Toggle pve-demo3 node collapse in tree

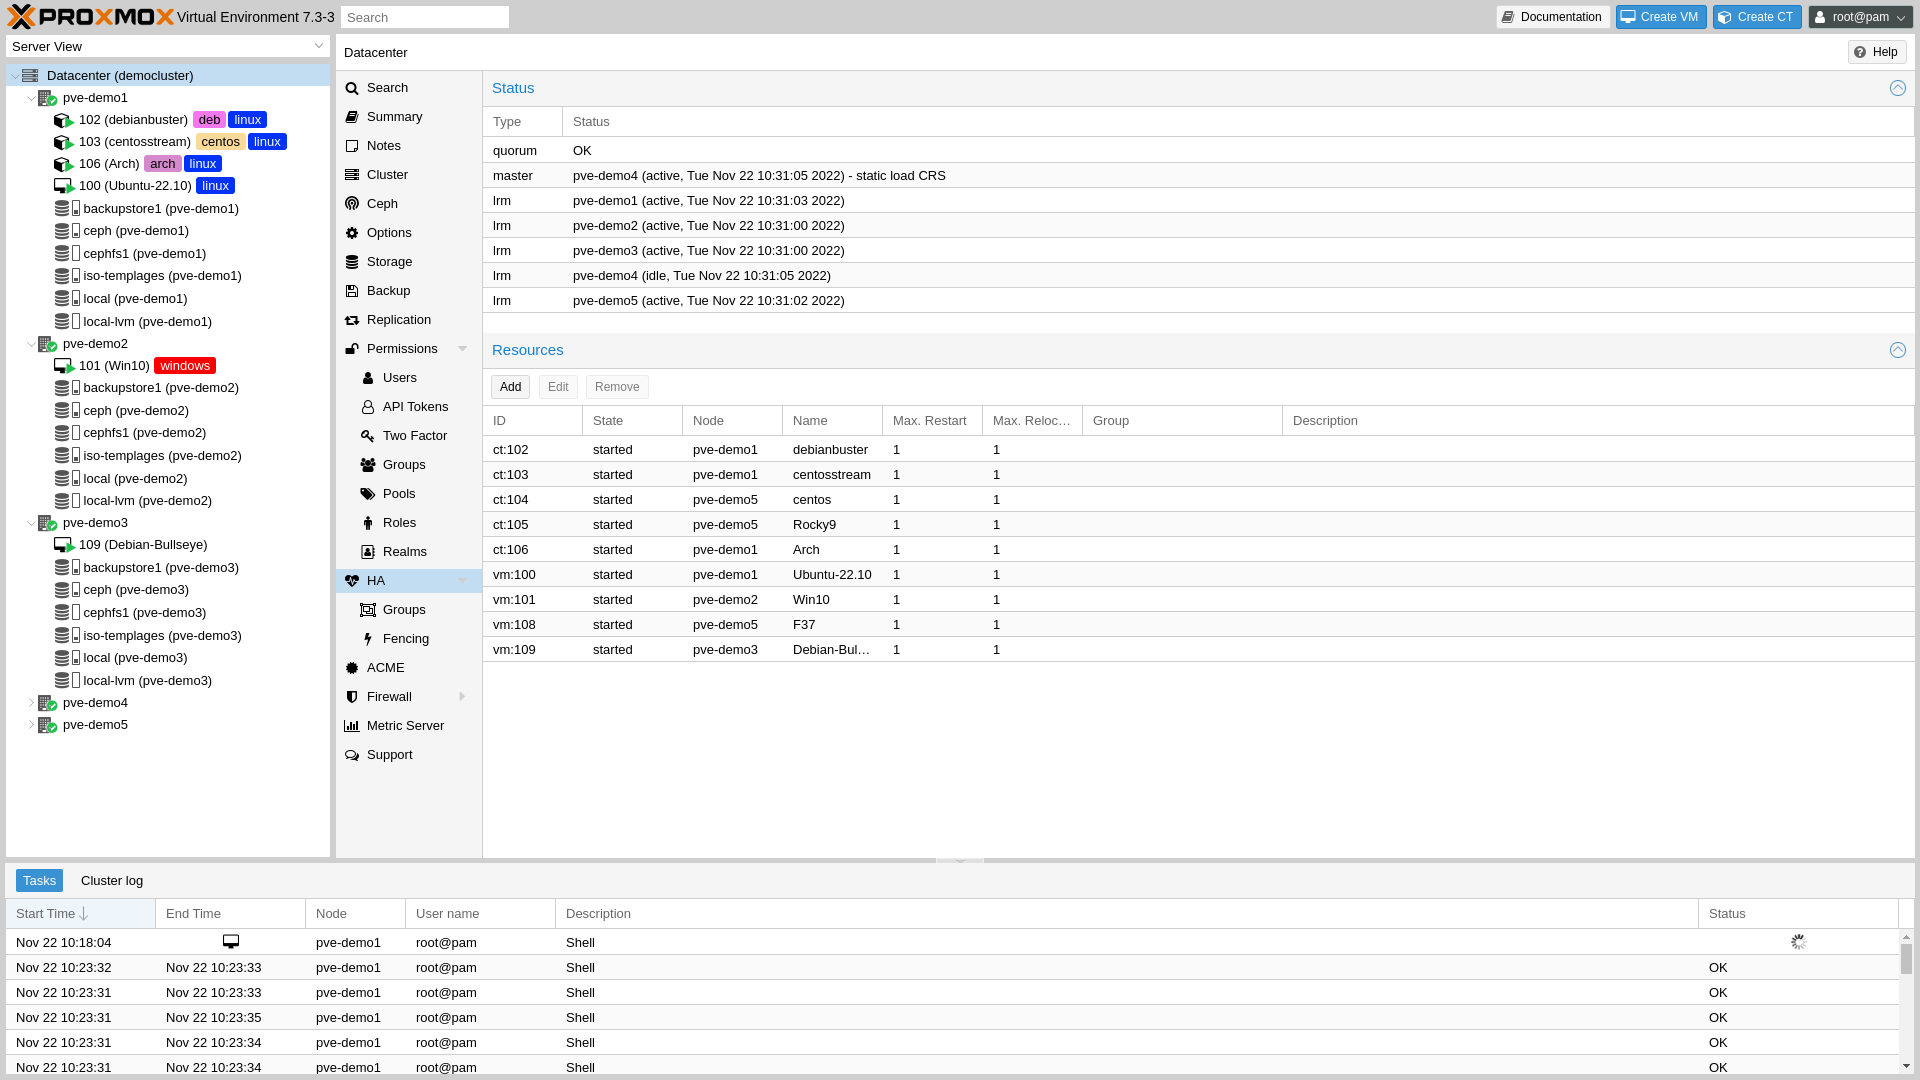click(x=29, y=522)
